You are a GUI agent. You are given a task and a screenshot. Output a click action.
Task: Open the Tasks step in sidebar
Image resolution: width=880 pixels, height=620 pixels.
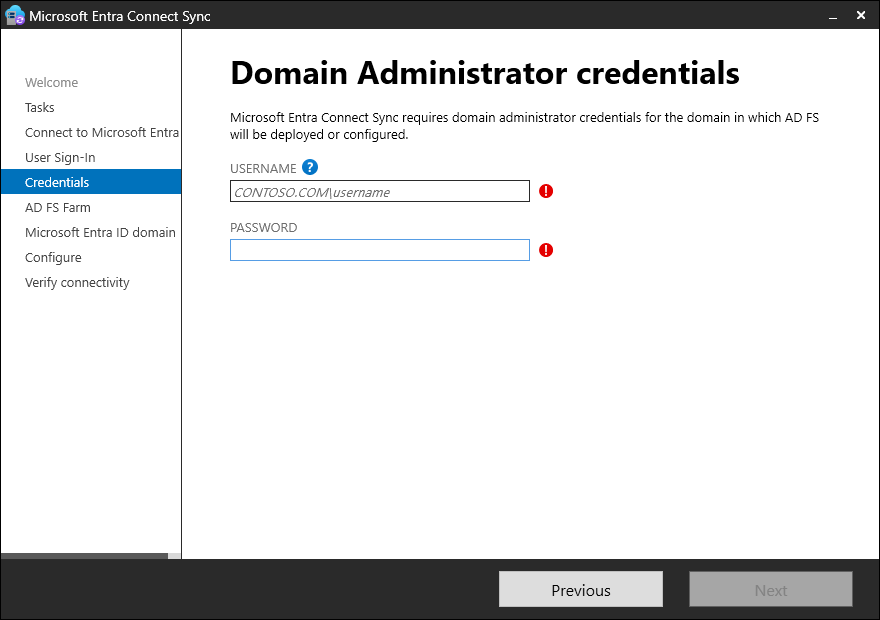[40, 107]
